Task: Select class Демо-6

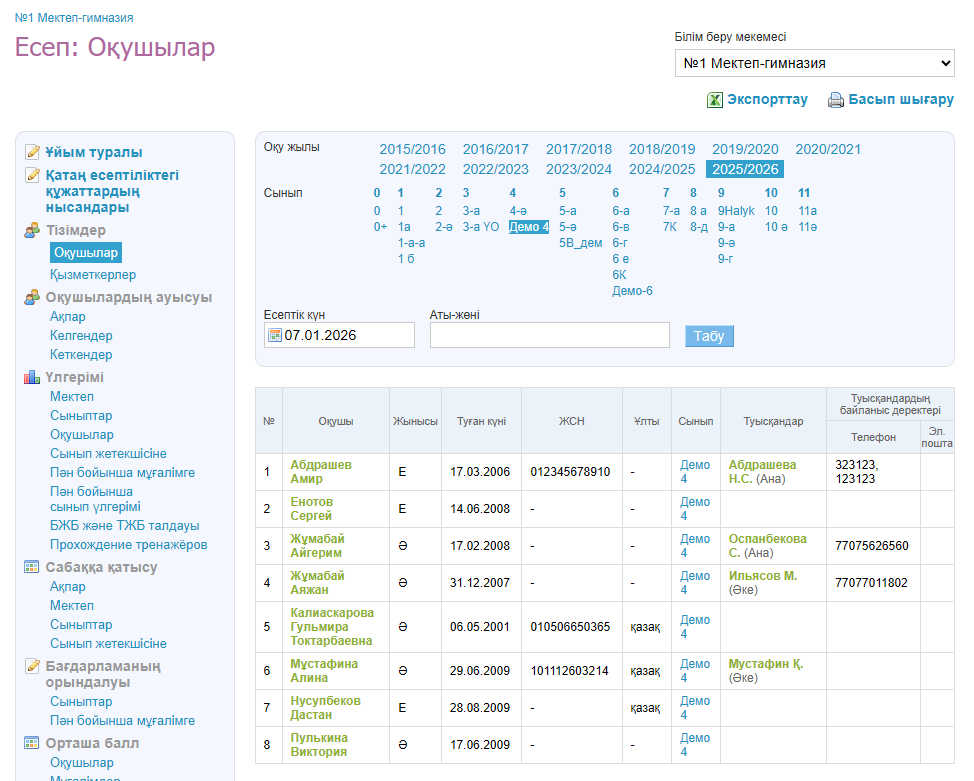Action: (x=632, y=291)
